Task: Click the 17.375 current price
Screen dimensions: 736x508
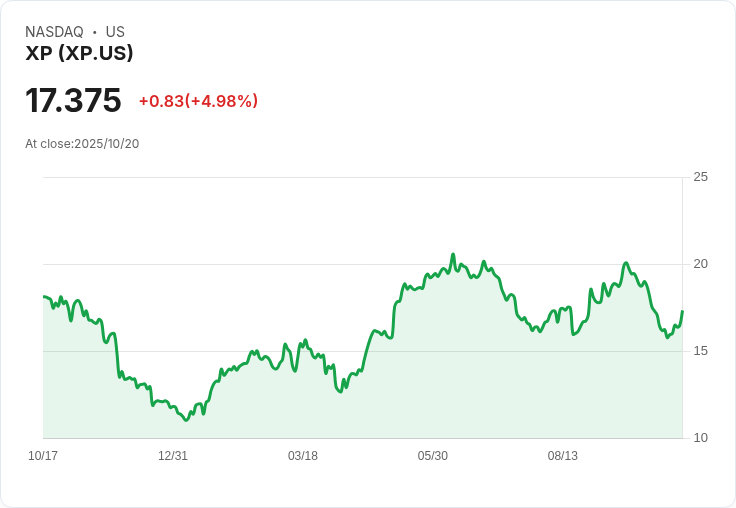Action: coord(73,100)
